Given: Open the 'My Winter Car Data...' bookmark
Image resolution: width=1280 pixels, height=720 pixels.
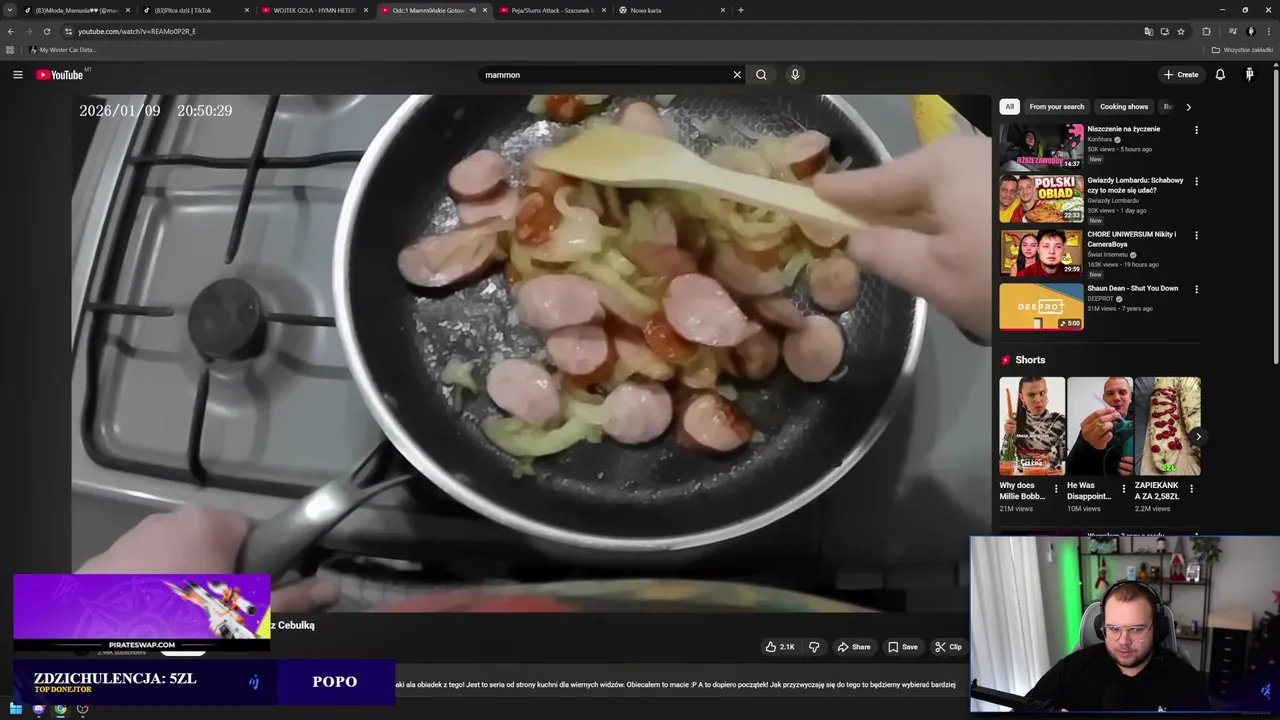Looking at the screenshot, I should (63, 50).
